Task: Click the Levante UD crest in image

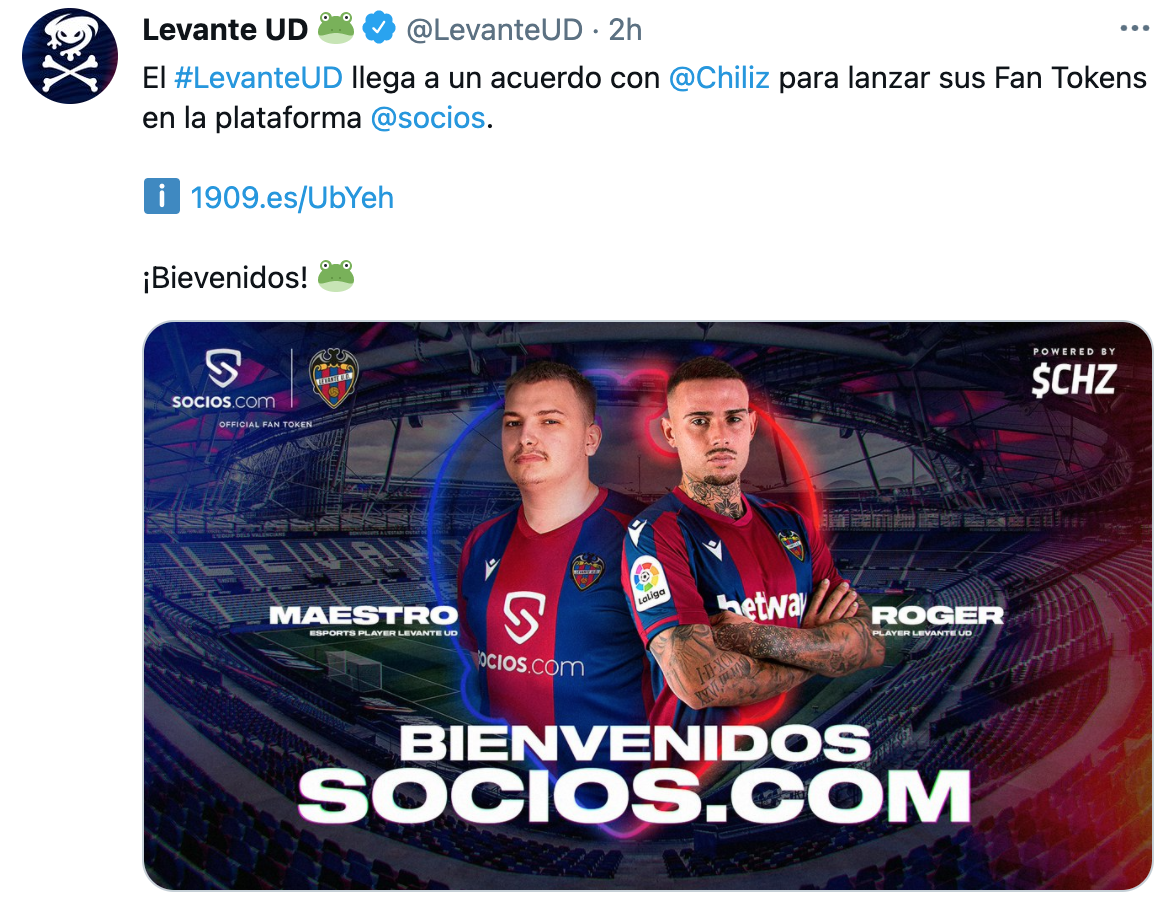Action: pyautogui.click(x=334, y=377)
